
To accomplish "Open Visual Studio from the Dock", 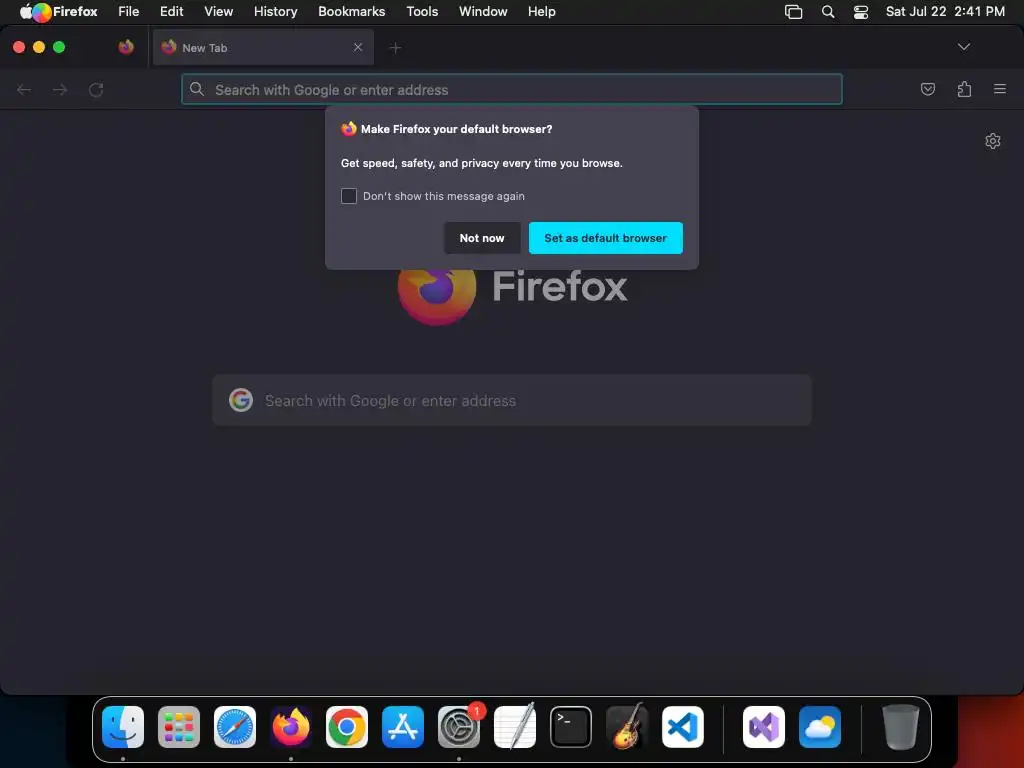I will 763,727.
